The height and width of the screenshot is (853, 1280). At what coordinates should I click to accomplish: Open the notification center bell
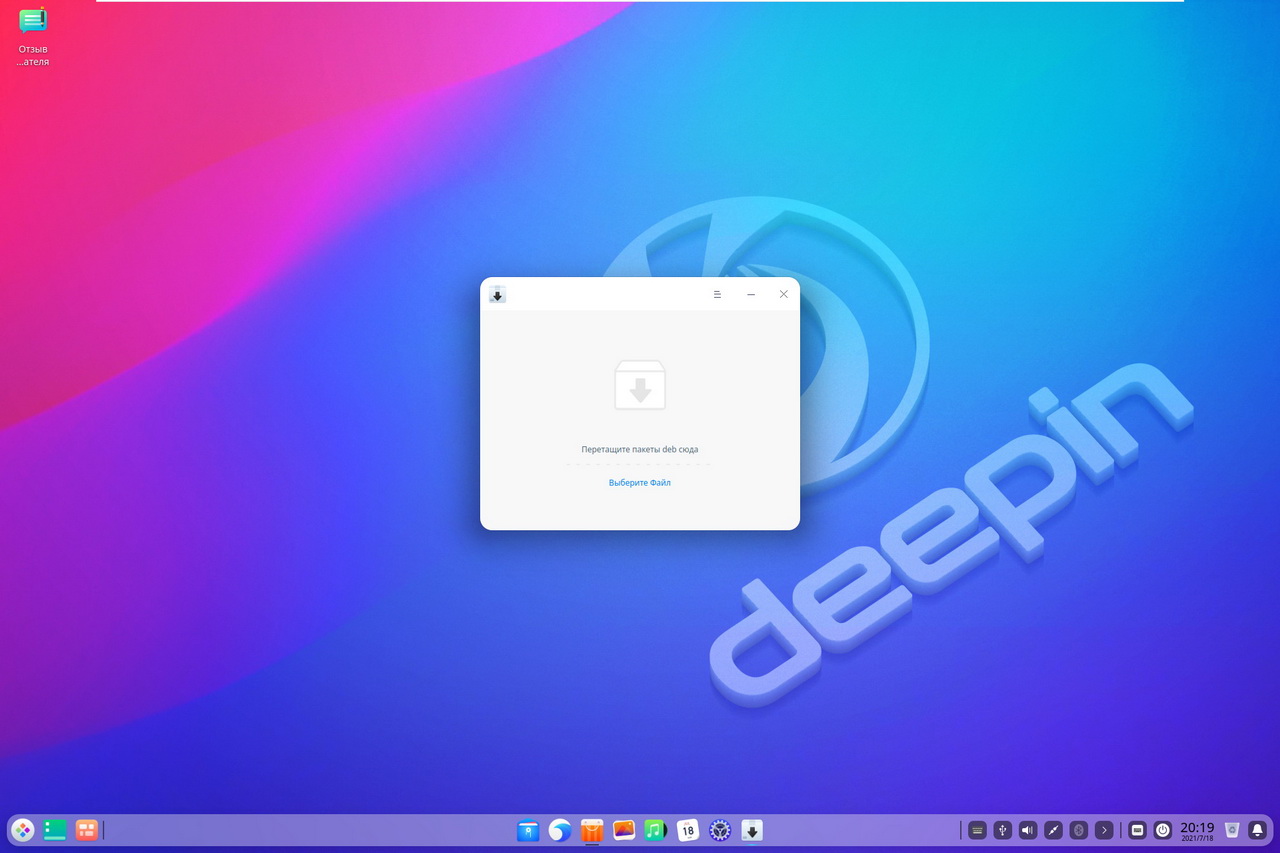tap(1257, 830)
